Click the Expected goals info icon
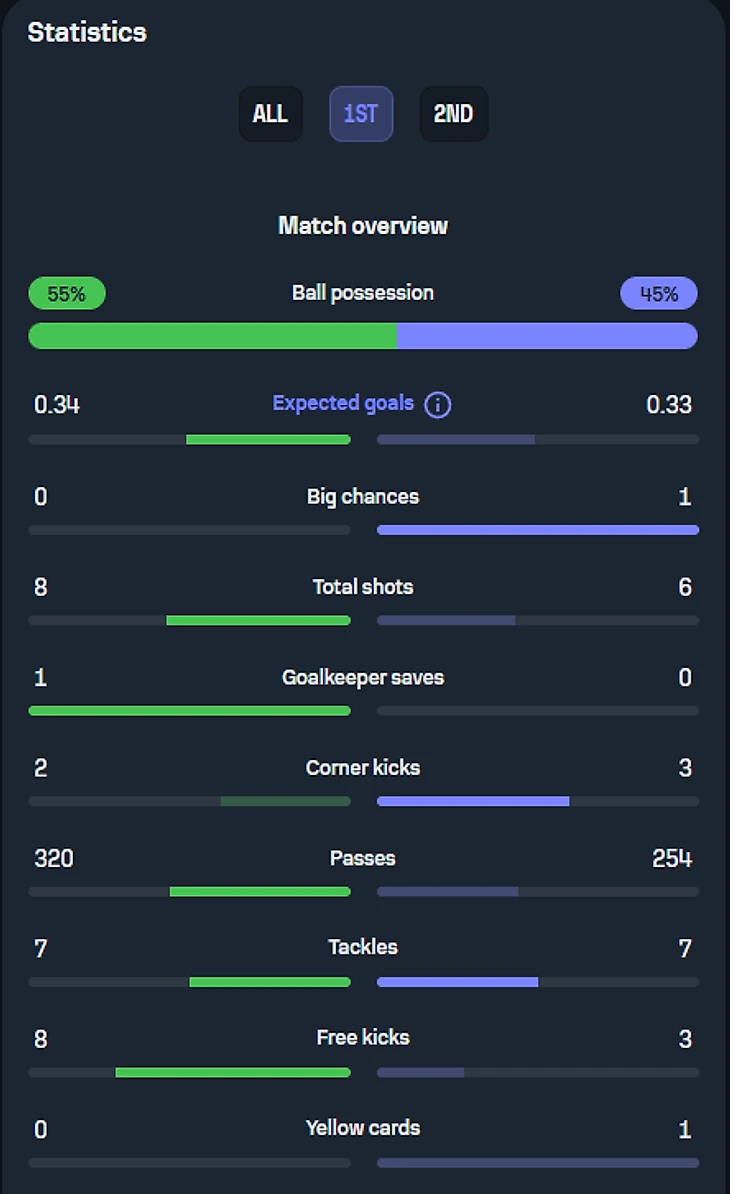Screen dimensions: 730x1194 [x=438, y=405]
